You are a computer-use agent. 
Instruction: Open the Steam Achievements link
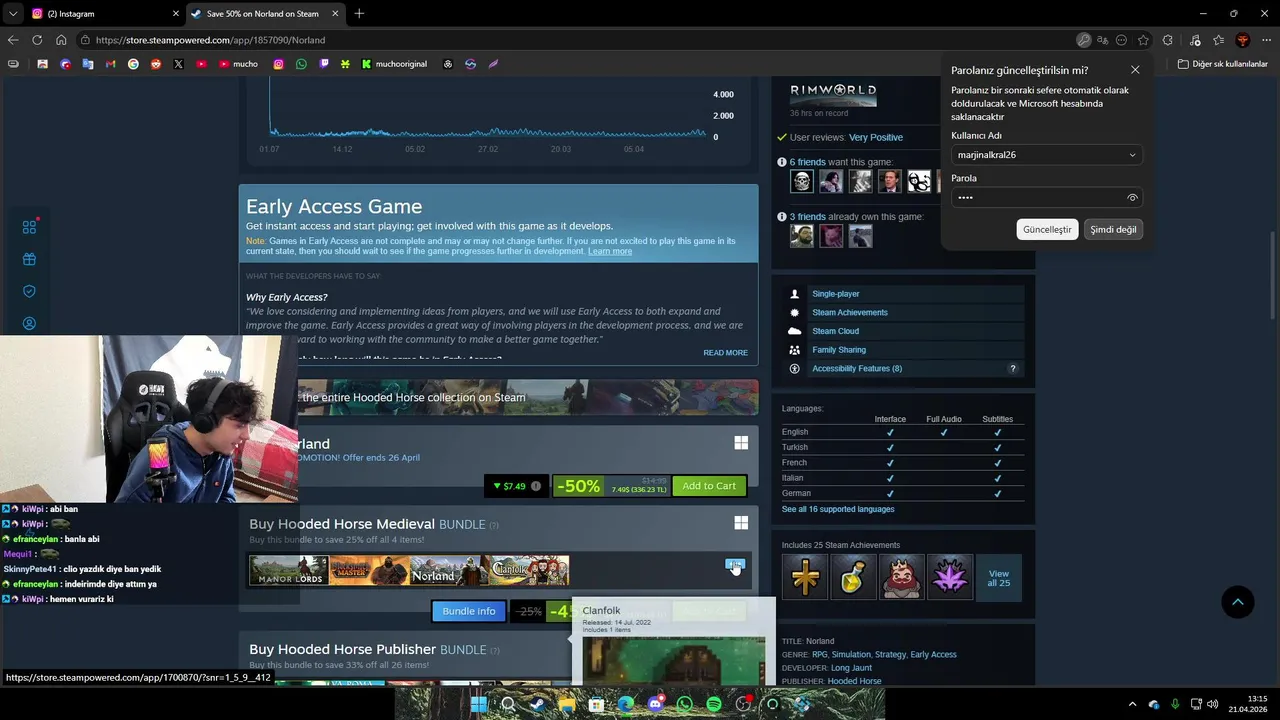850,313
